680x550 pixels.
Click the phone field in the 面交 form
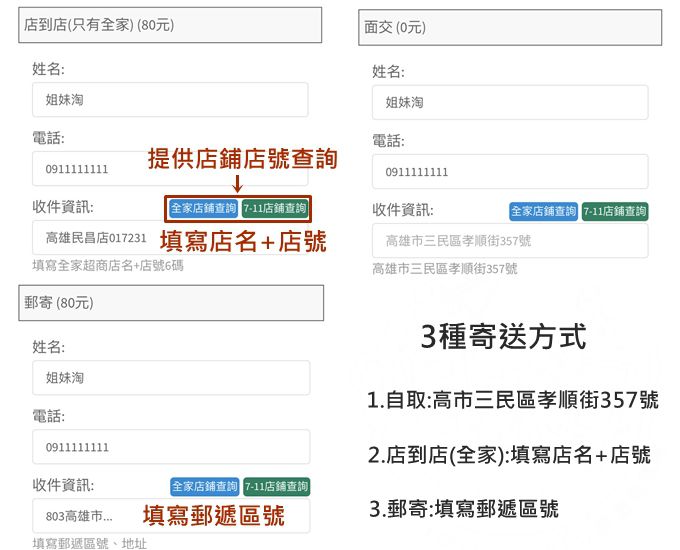pyautogui.click(x=510, y=172)
